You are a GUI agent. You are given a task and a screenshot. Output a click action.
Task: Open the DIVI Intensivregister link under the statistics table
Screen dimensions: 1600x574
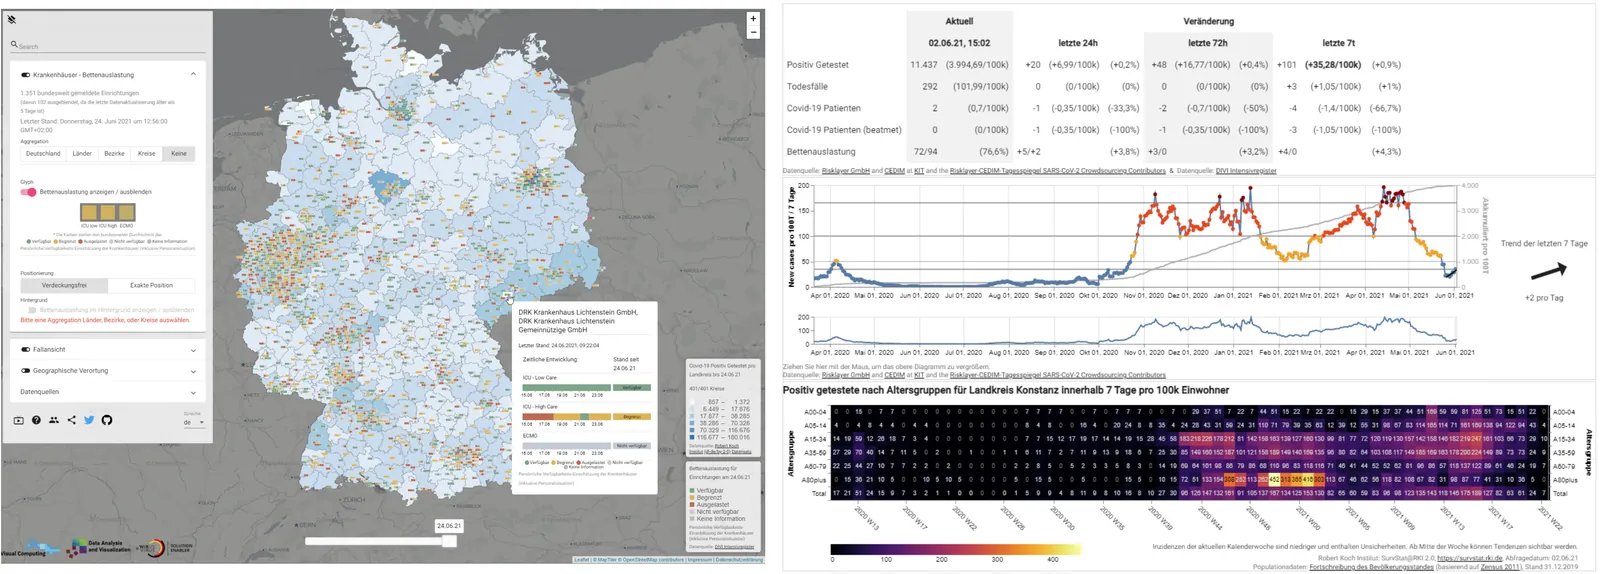[1246, 171]
